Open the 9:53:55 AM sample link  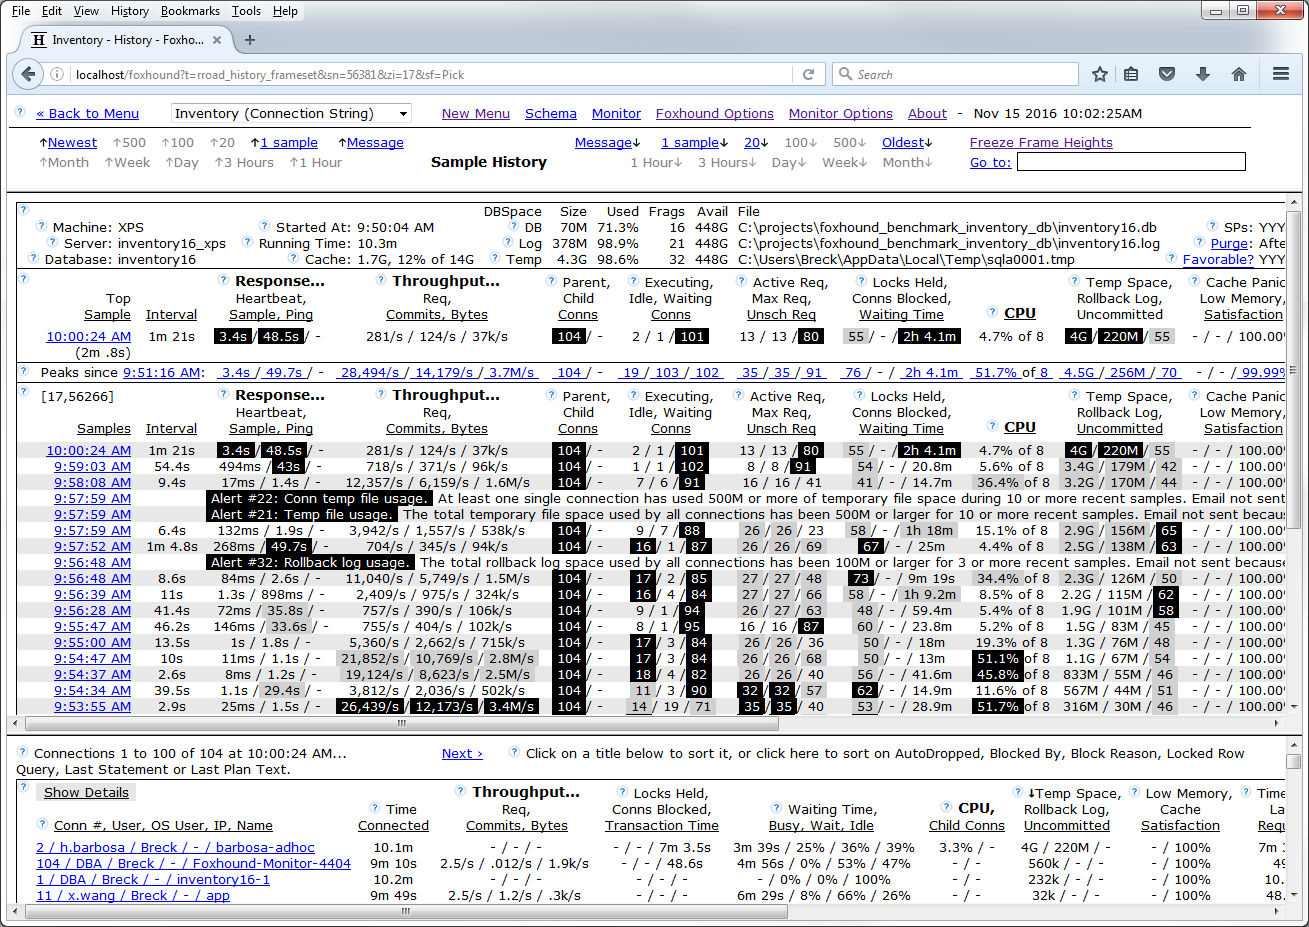click(92, 707)
